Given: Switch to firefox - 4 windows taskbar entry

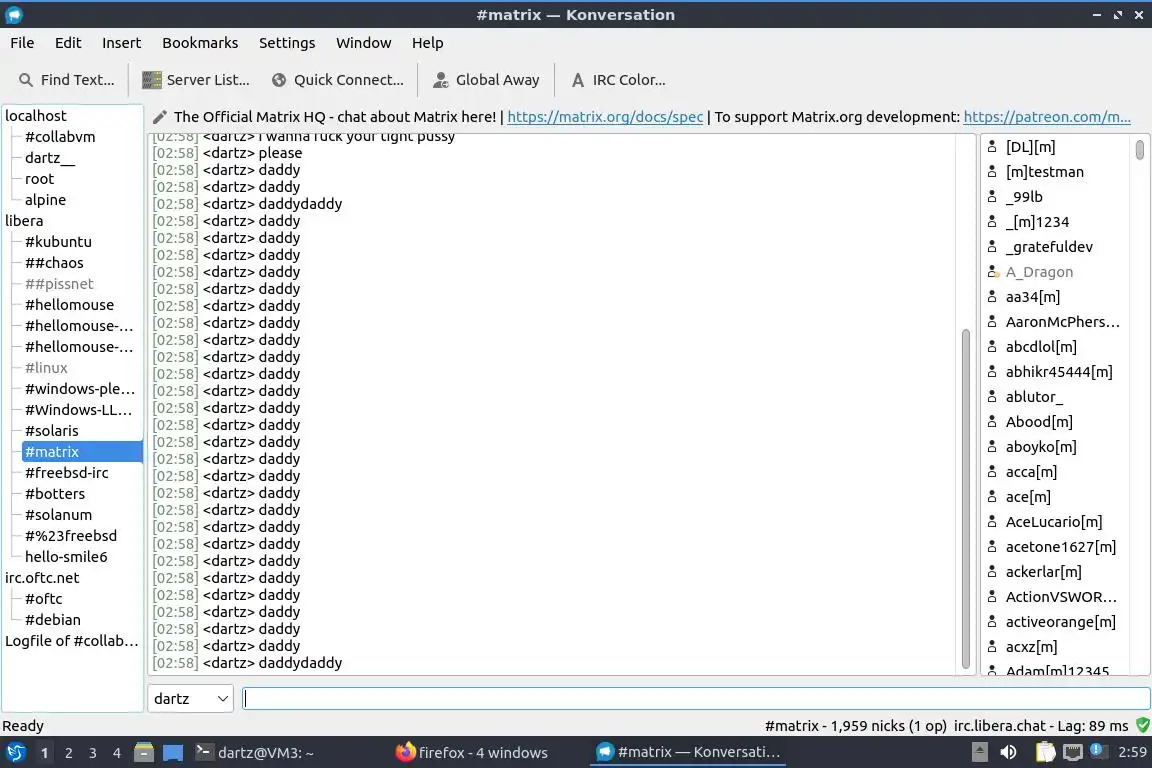Looking at the screenshot, I should [472, 753].
